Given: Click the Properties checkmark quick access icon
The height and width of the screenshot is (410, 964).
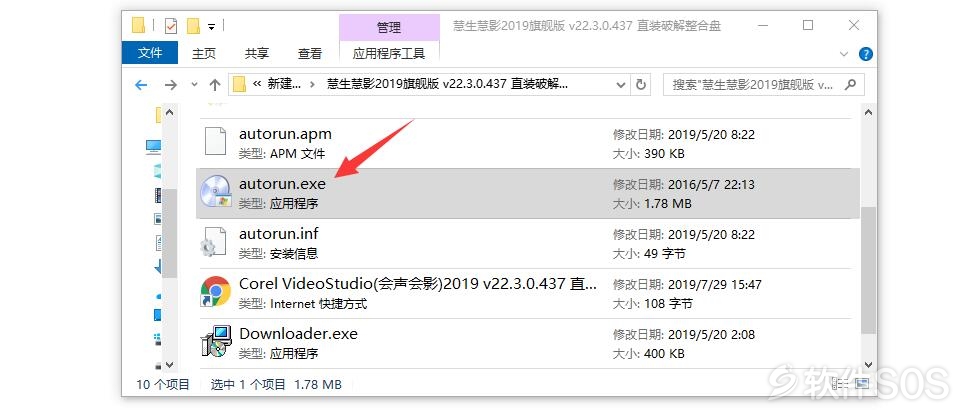Looking at the screenshot, I should click(171, 26).
